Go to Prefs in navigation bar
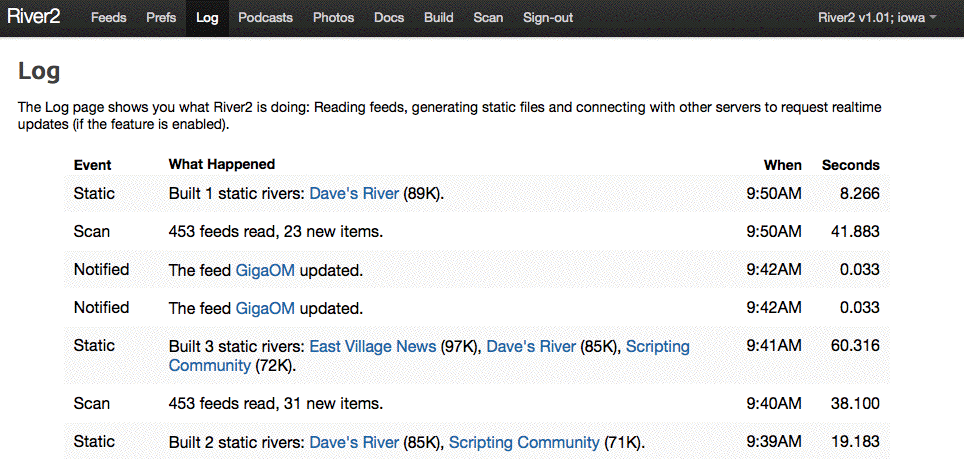The width and height of the screenshot is (964, 459). click(x=161, y=18)
